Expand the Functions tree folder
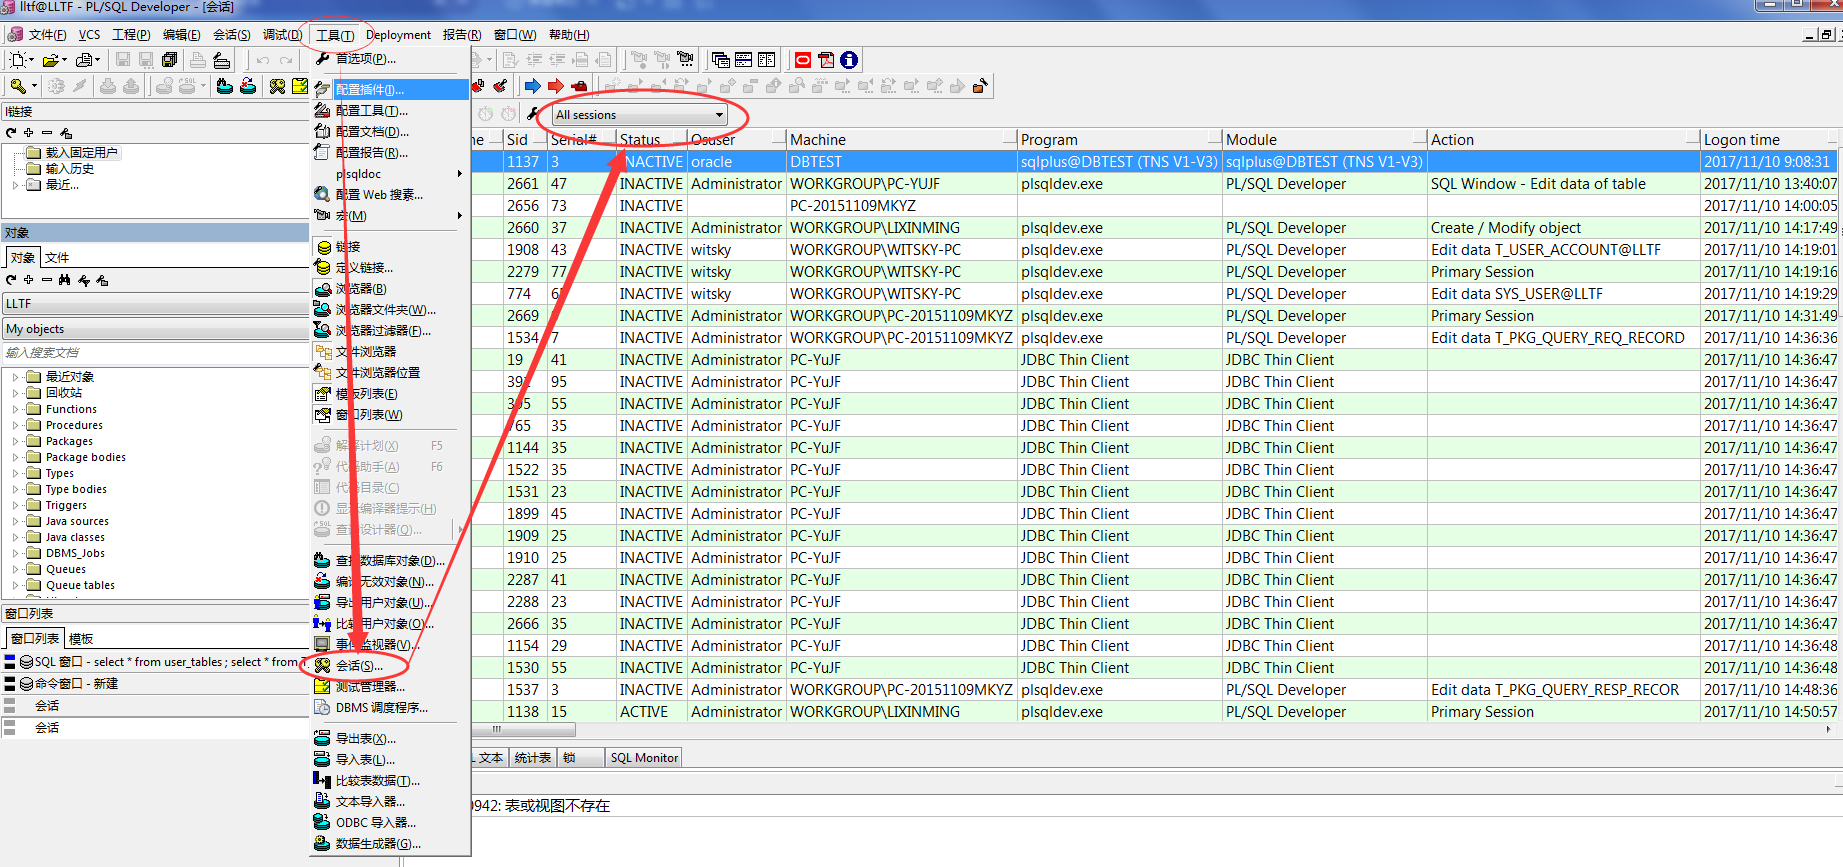This screenshot has height=867, width=1843. point(15,409)
